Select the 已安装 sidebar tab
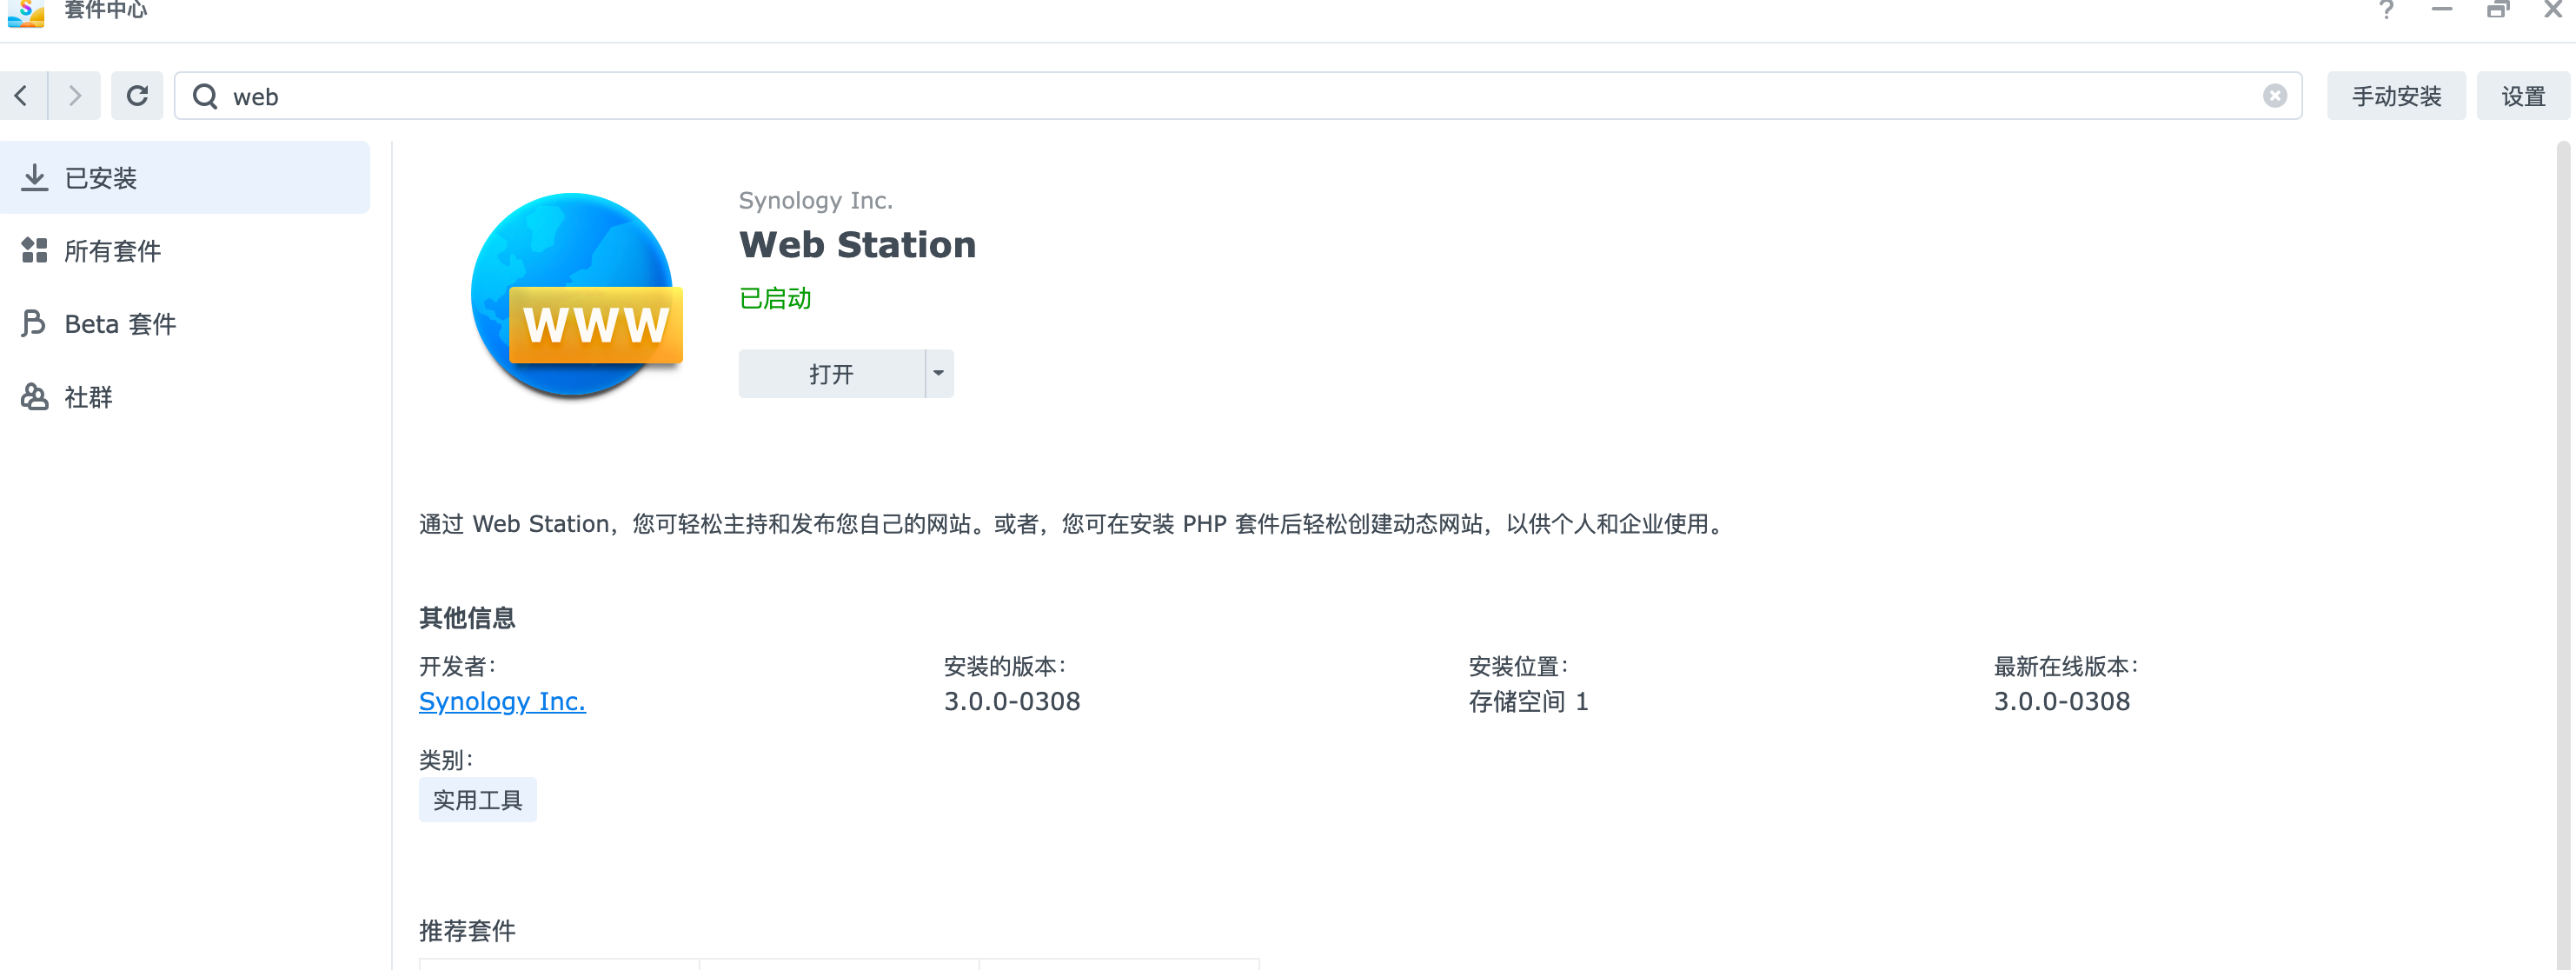Image resolution: width=2576 pixels, height=970 pixels. pyautogui.click(x=185, y=178)
